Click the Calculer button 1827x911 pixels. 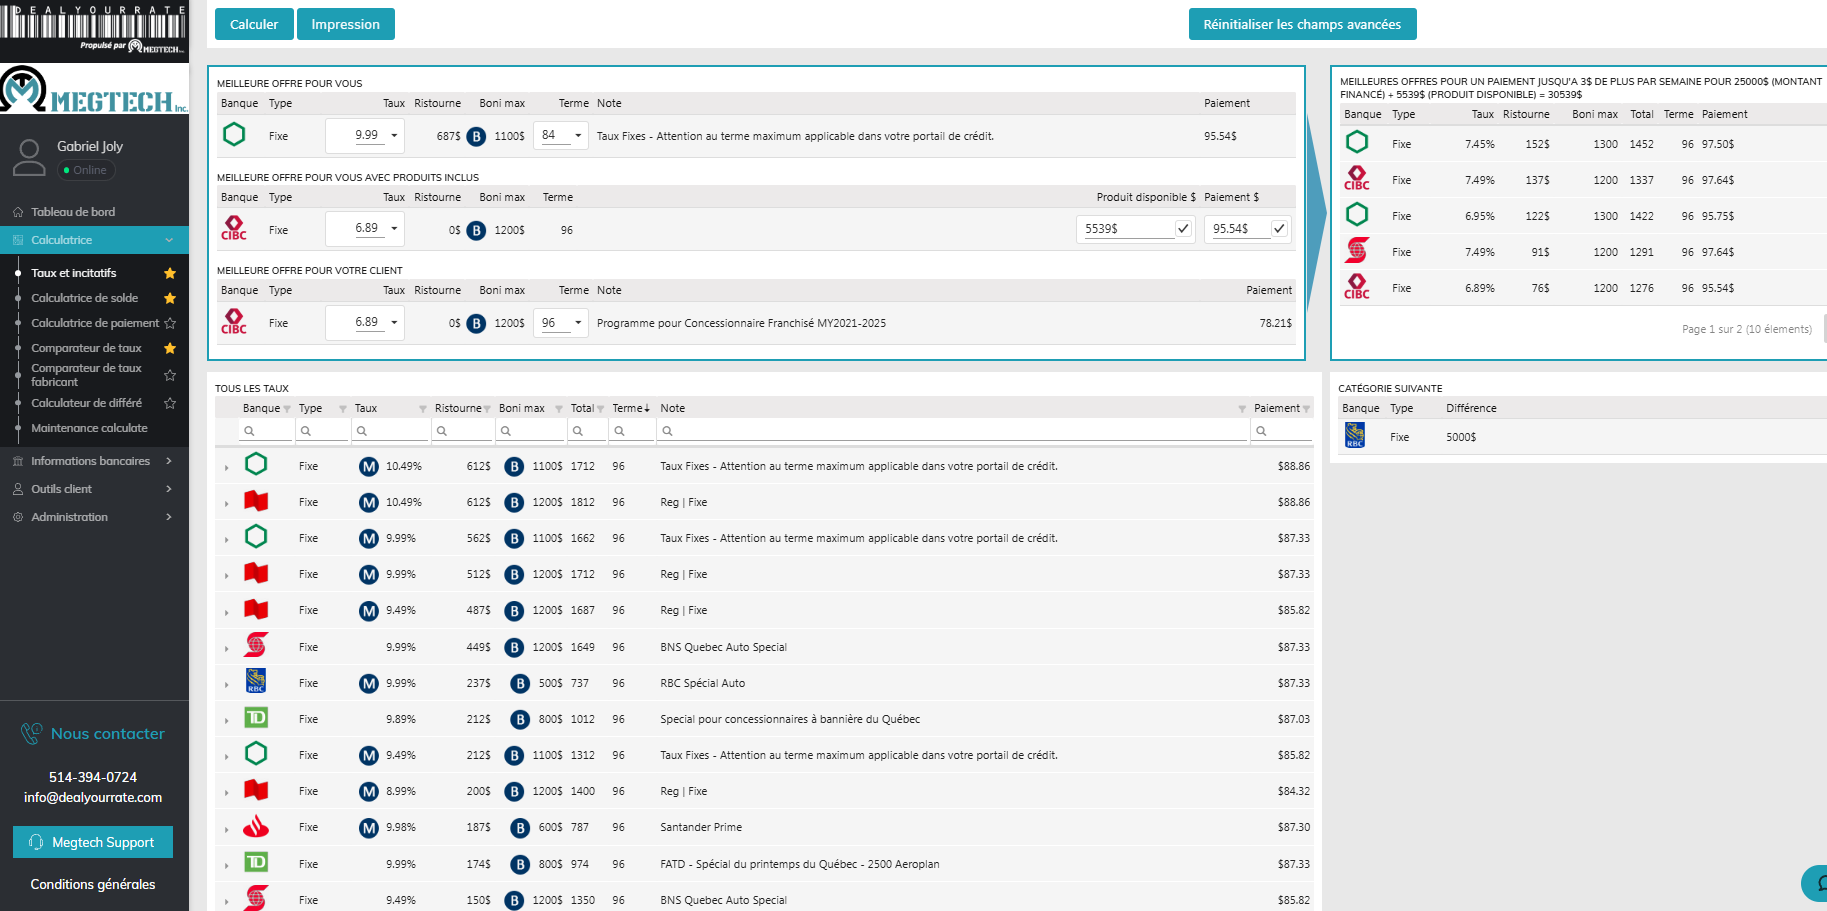point(254,24)
